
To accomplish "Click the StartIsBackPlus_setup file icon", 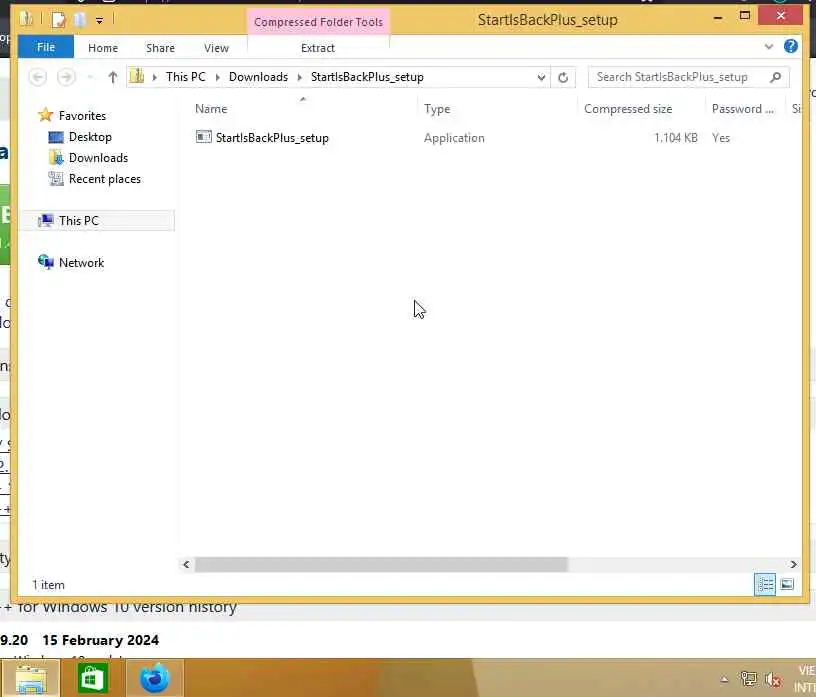I will coord(203,137).
